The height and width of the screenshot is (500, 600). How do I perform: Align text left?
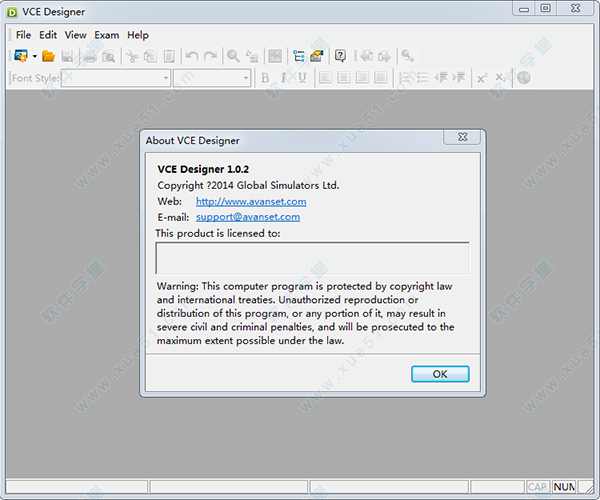(x=325, y=78)
